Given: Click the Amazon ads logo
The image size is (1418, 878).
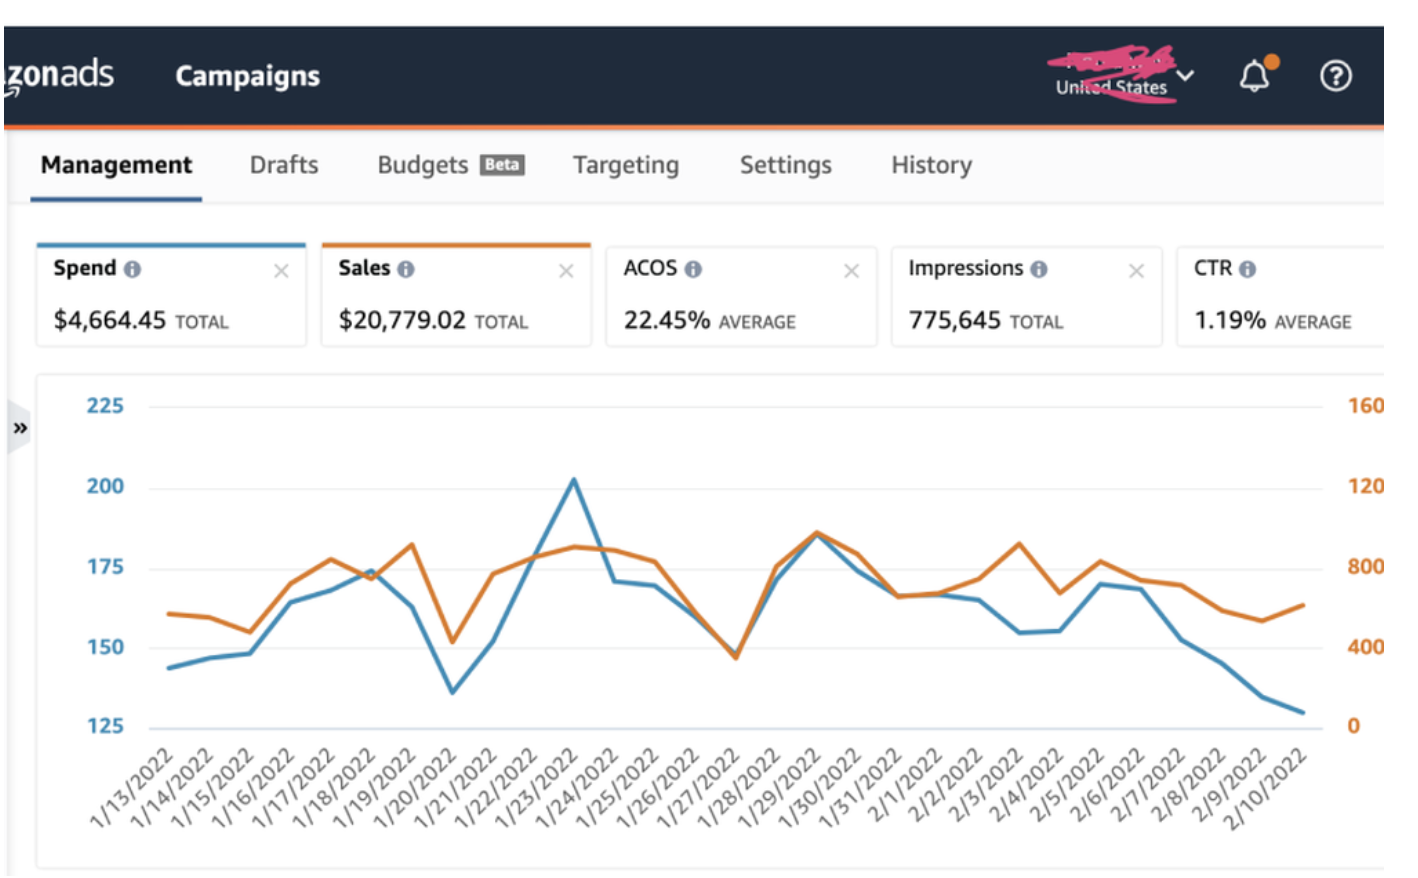Looking at the screenshot, I should [59, 76].
